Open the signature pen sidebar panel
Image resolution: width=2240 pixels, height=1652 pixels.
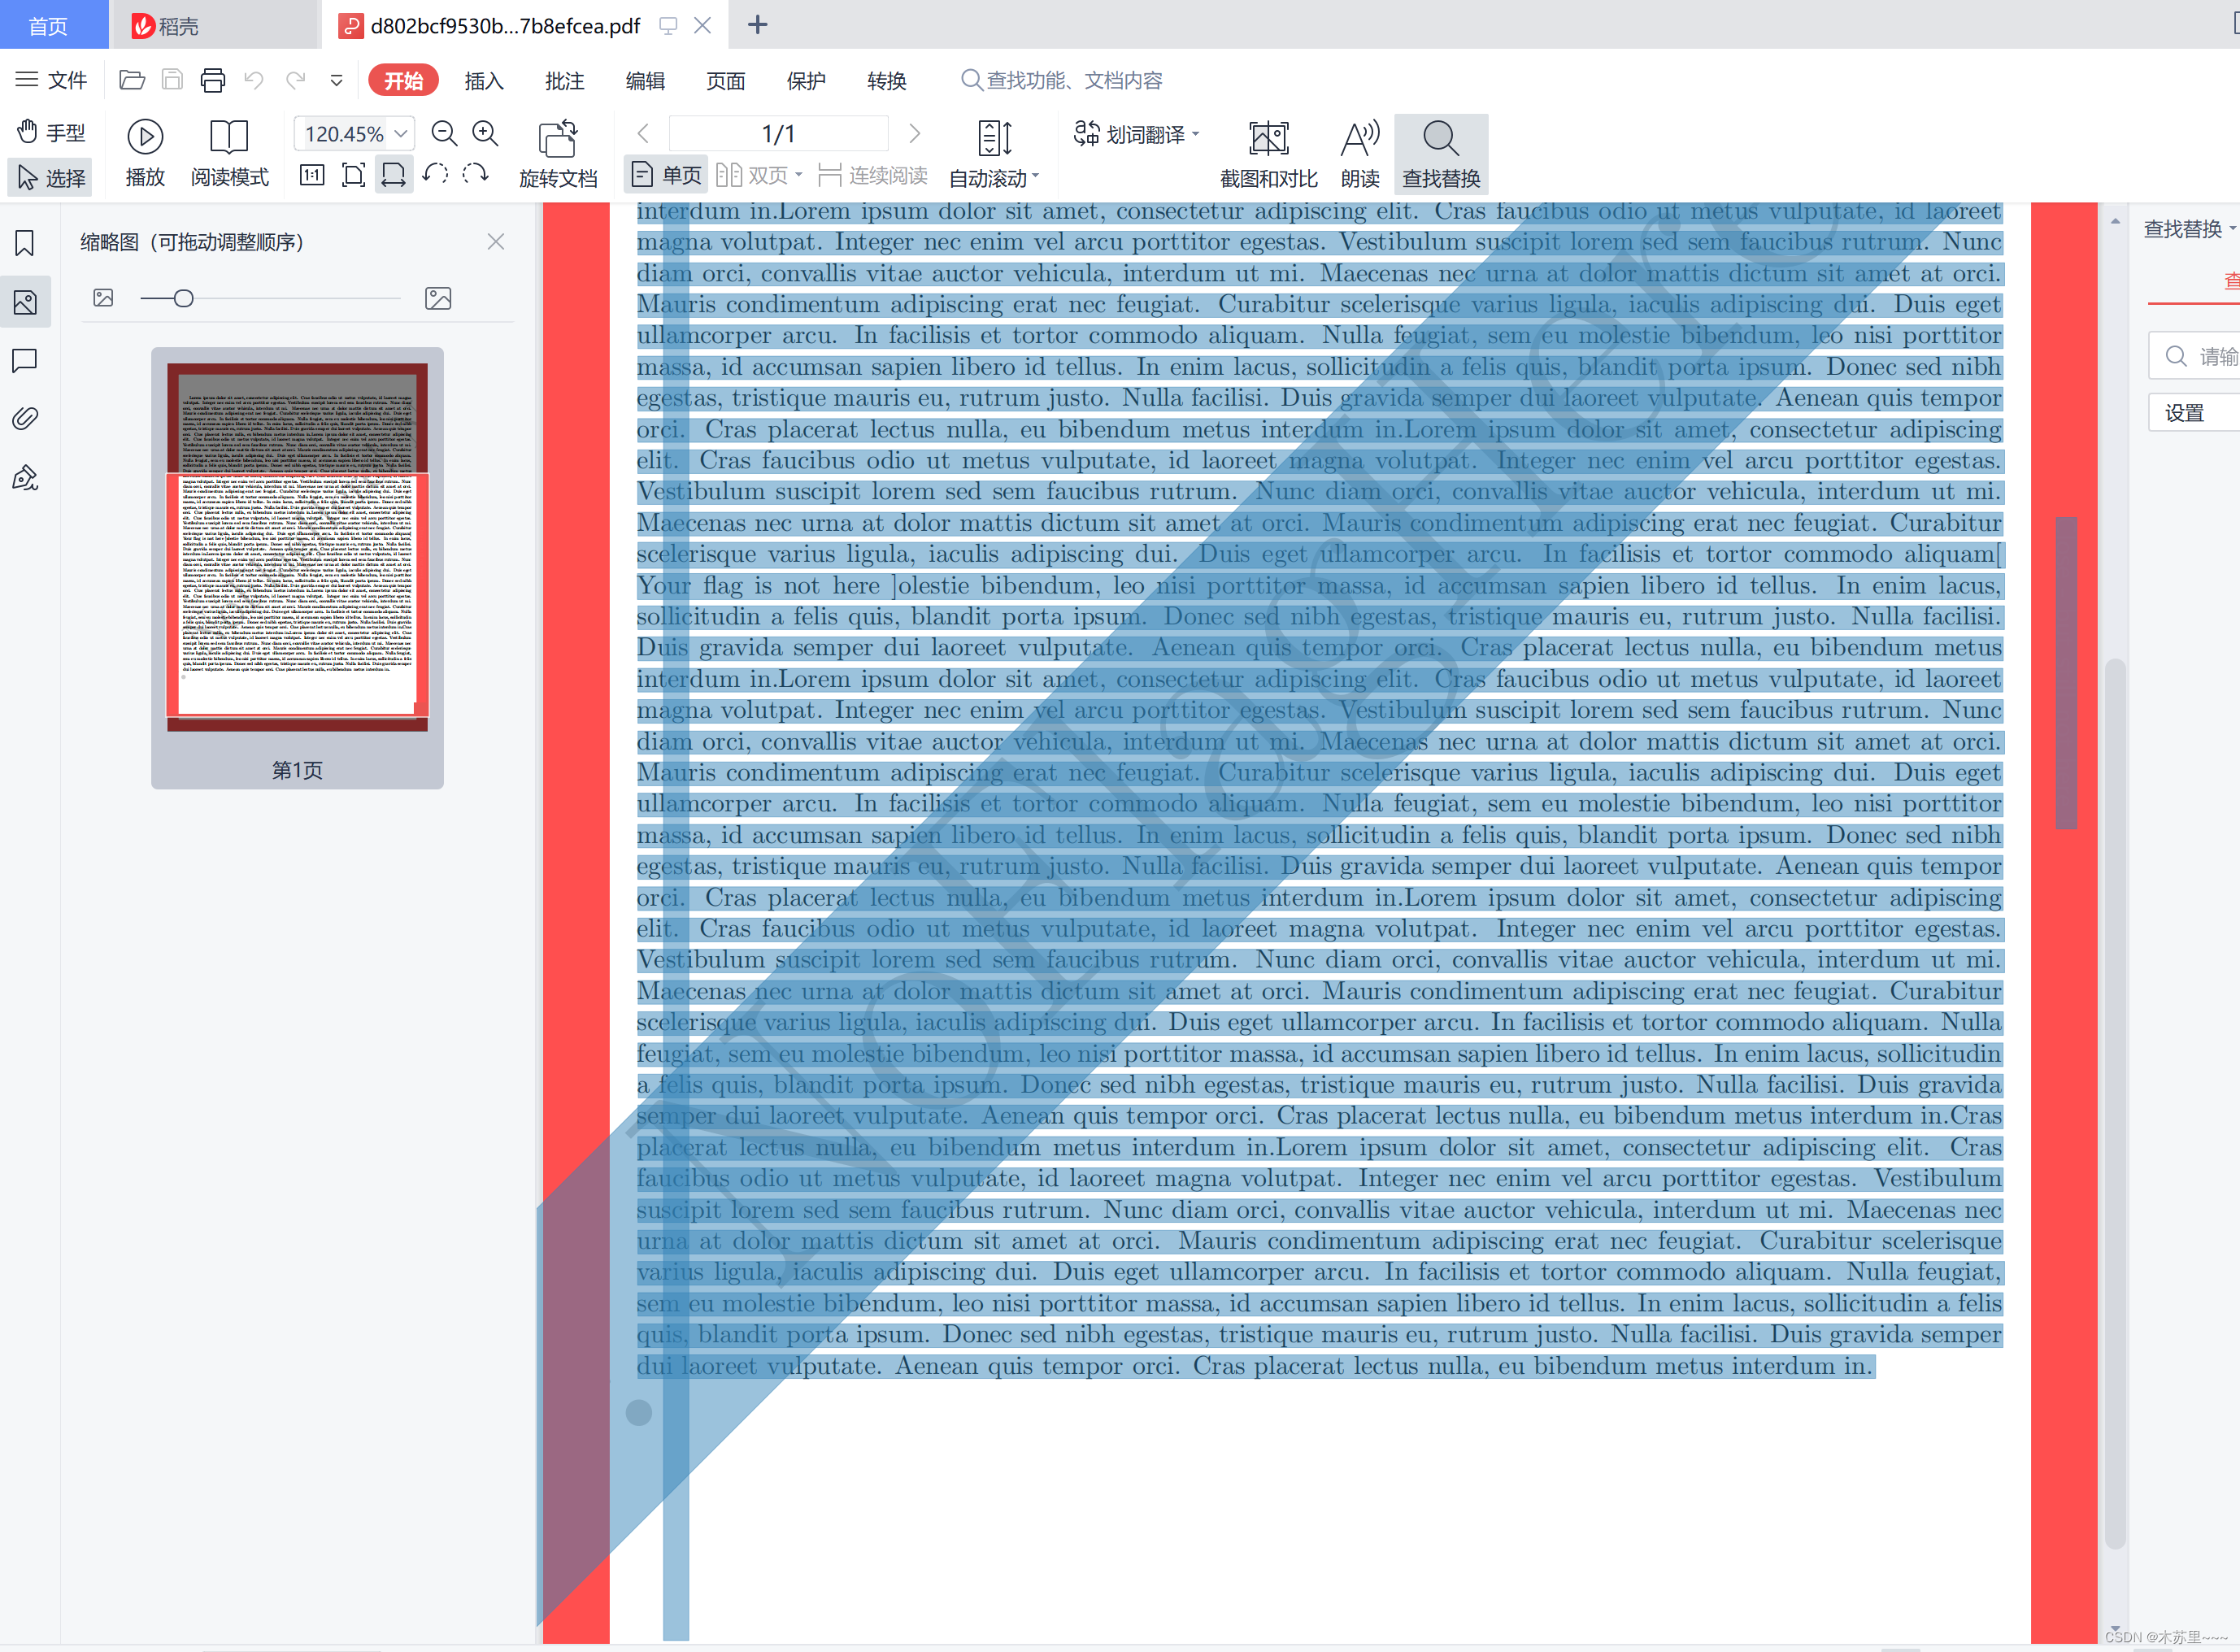[25, 477]
